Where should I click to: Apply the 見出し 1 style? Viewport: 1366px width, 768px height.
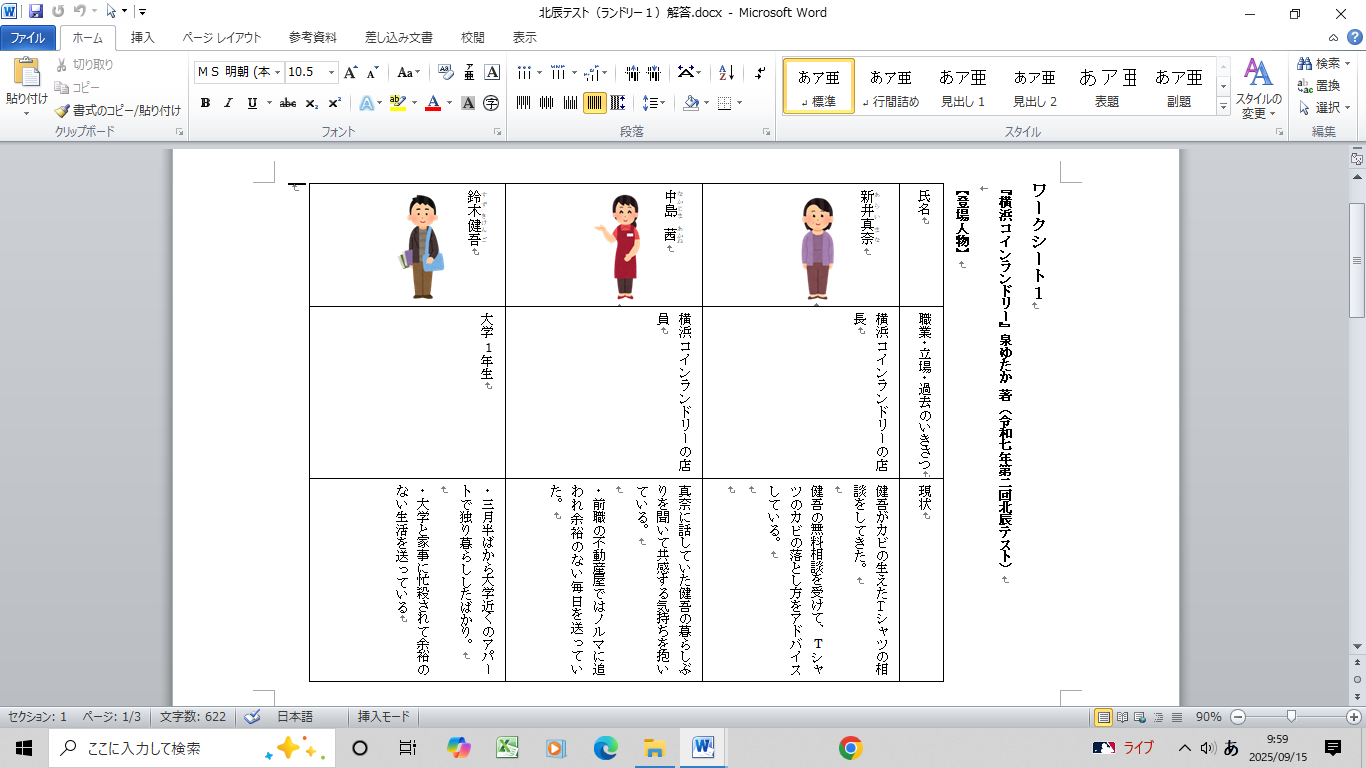tap(962, 87)
